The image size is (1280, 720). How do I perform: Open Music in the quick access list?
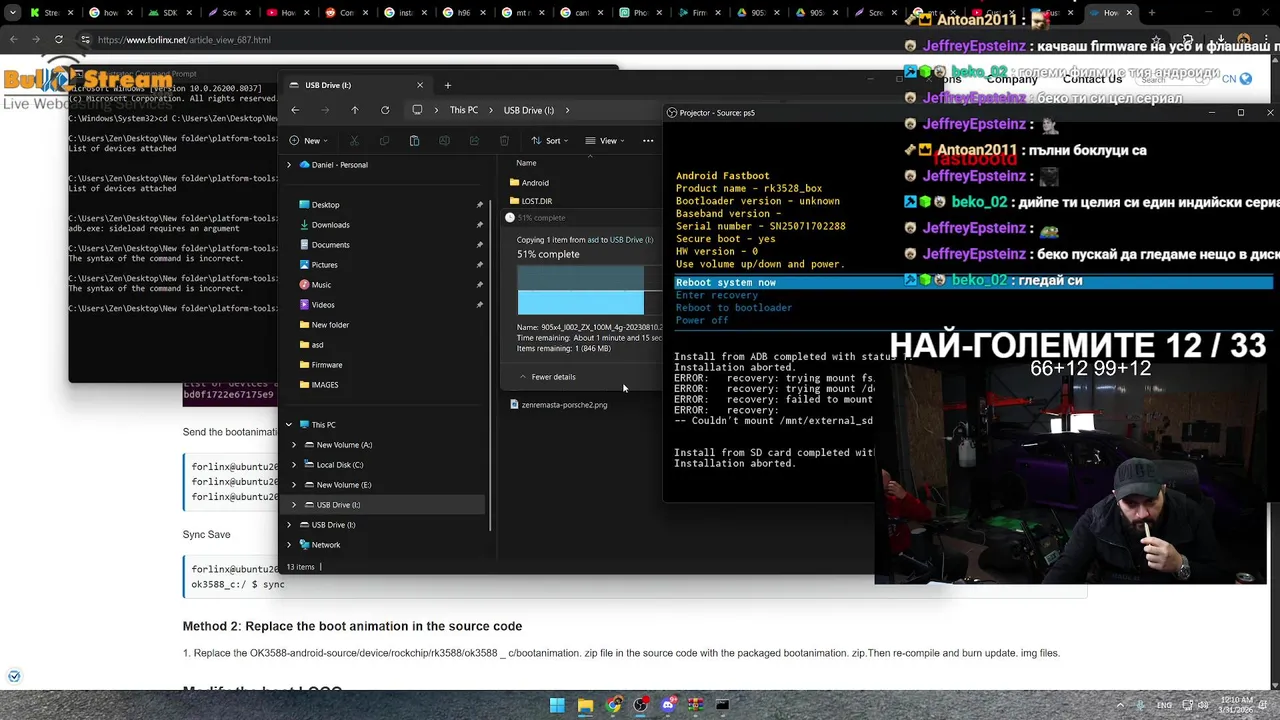pos(321,285)
